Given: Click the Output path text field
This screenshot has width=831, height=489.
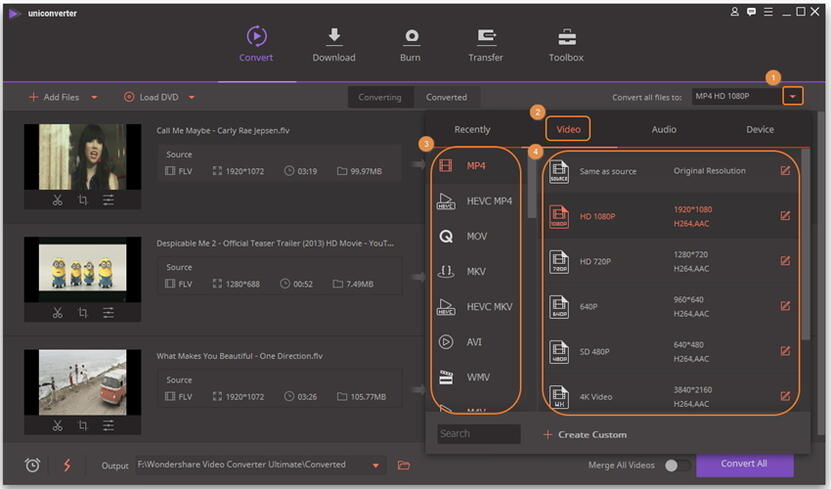Looking at the screenshot, I should click(252, 465).
